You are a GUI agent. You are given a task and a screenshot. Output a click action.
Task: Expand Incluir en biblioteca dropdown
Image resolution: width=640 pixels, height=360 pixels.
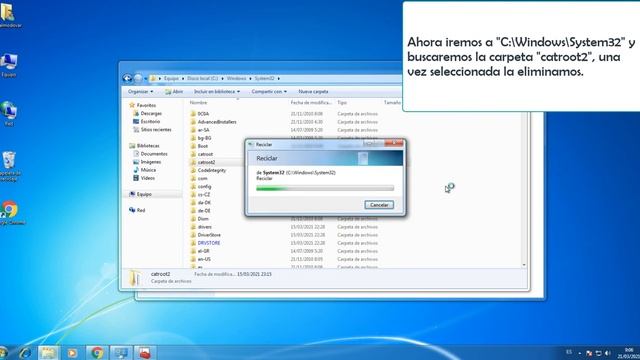[217, 91]
